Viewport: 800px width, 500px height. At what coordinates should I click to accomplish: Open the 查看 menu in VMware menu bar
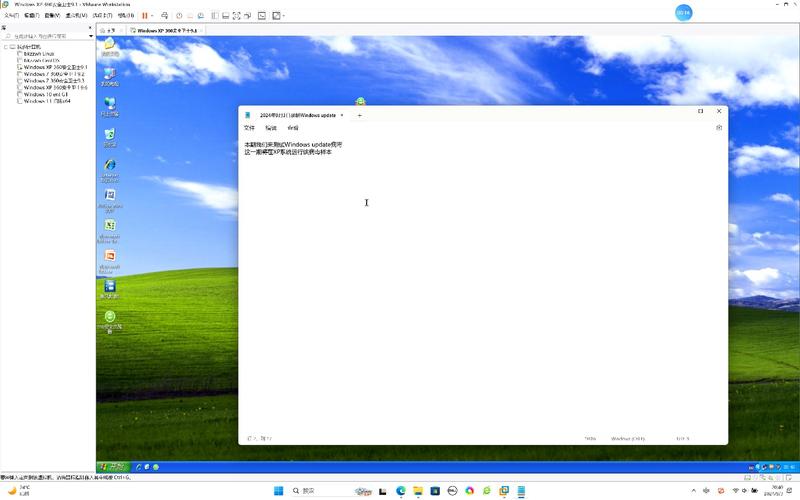(x=52, y=16)
